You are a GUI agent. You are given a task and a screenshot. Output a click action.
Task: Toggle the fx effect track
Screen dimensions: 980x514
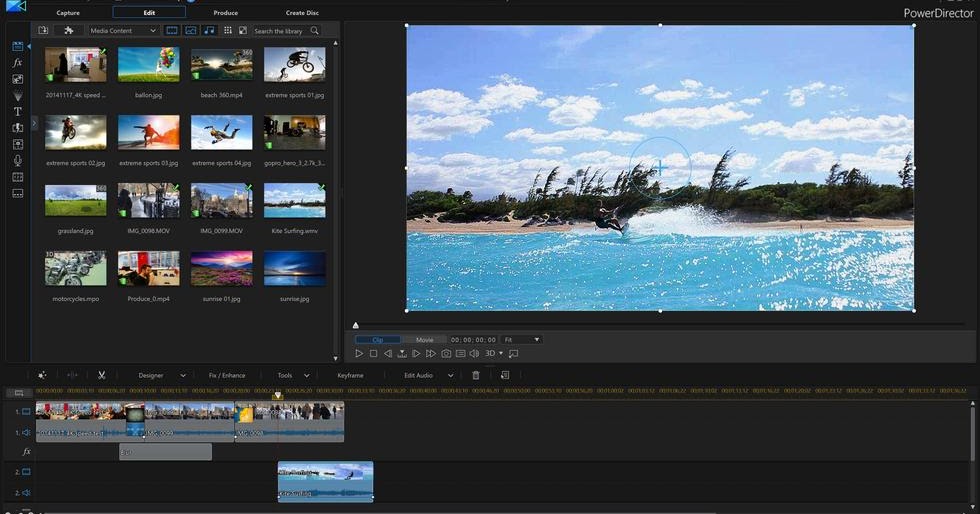[x=26, y=451]
